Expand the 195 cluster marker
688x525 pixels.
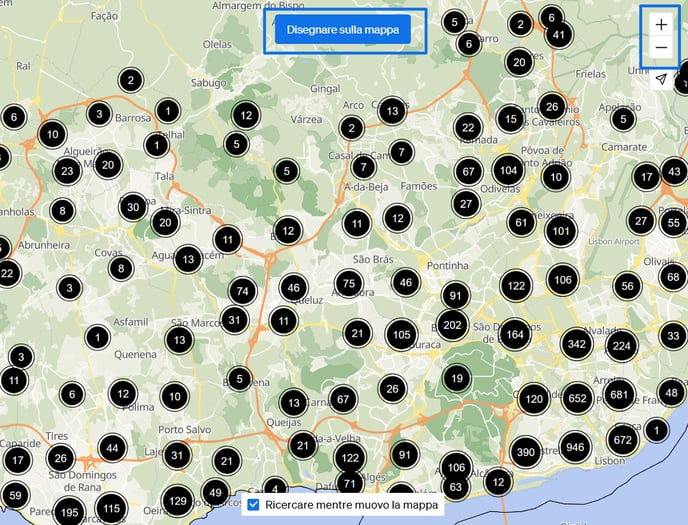[69, 512]
